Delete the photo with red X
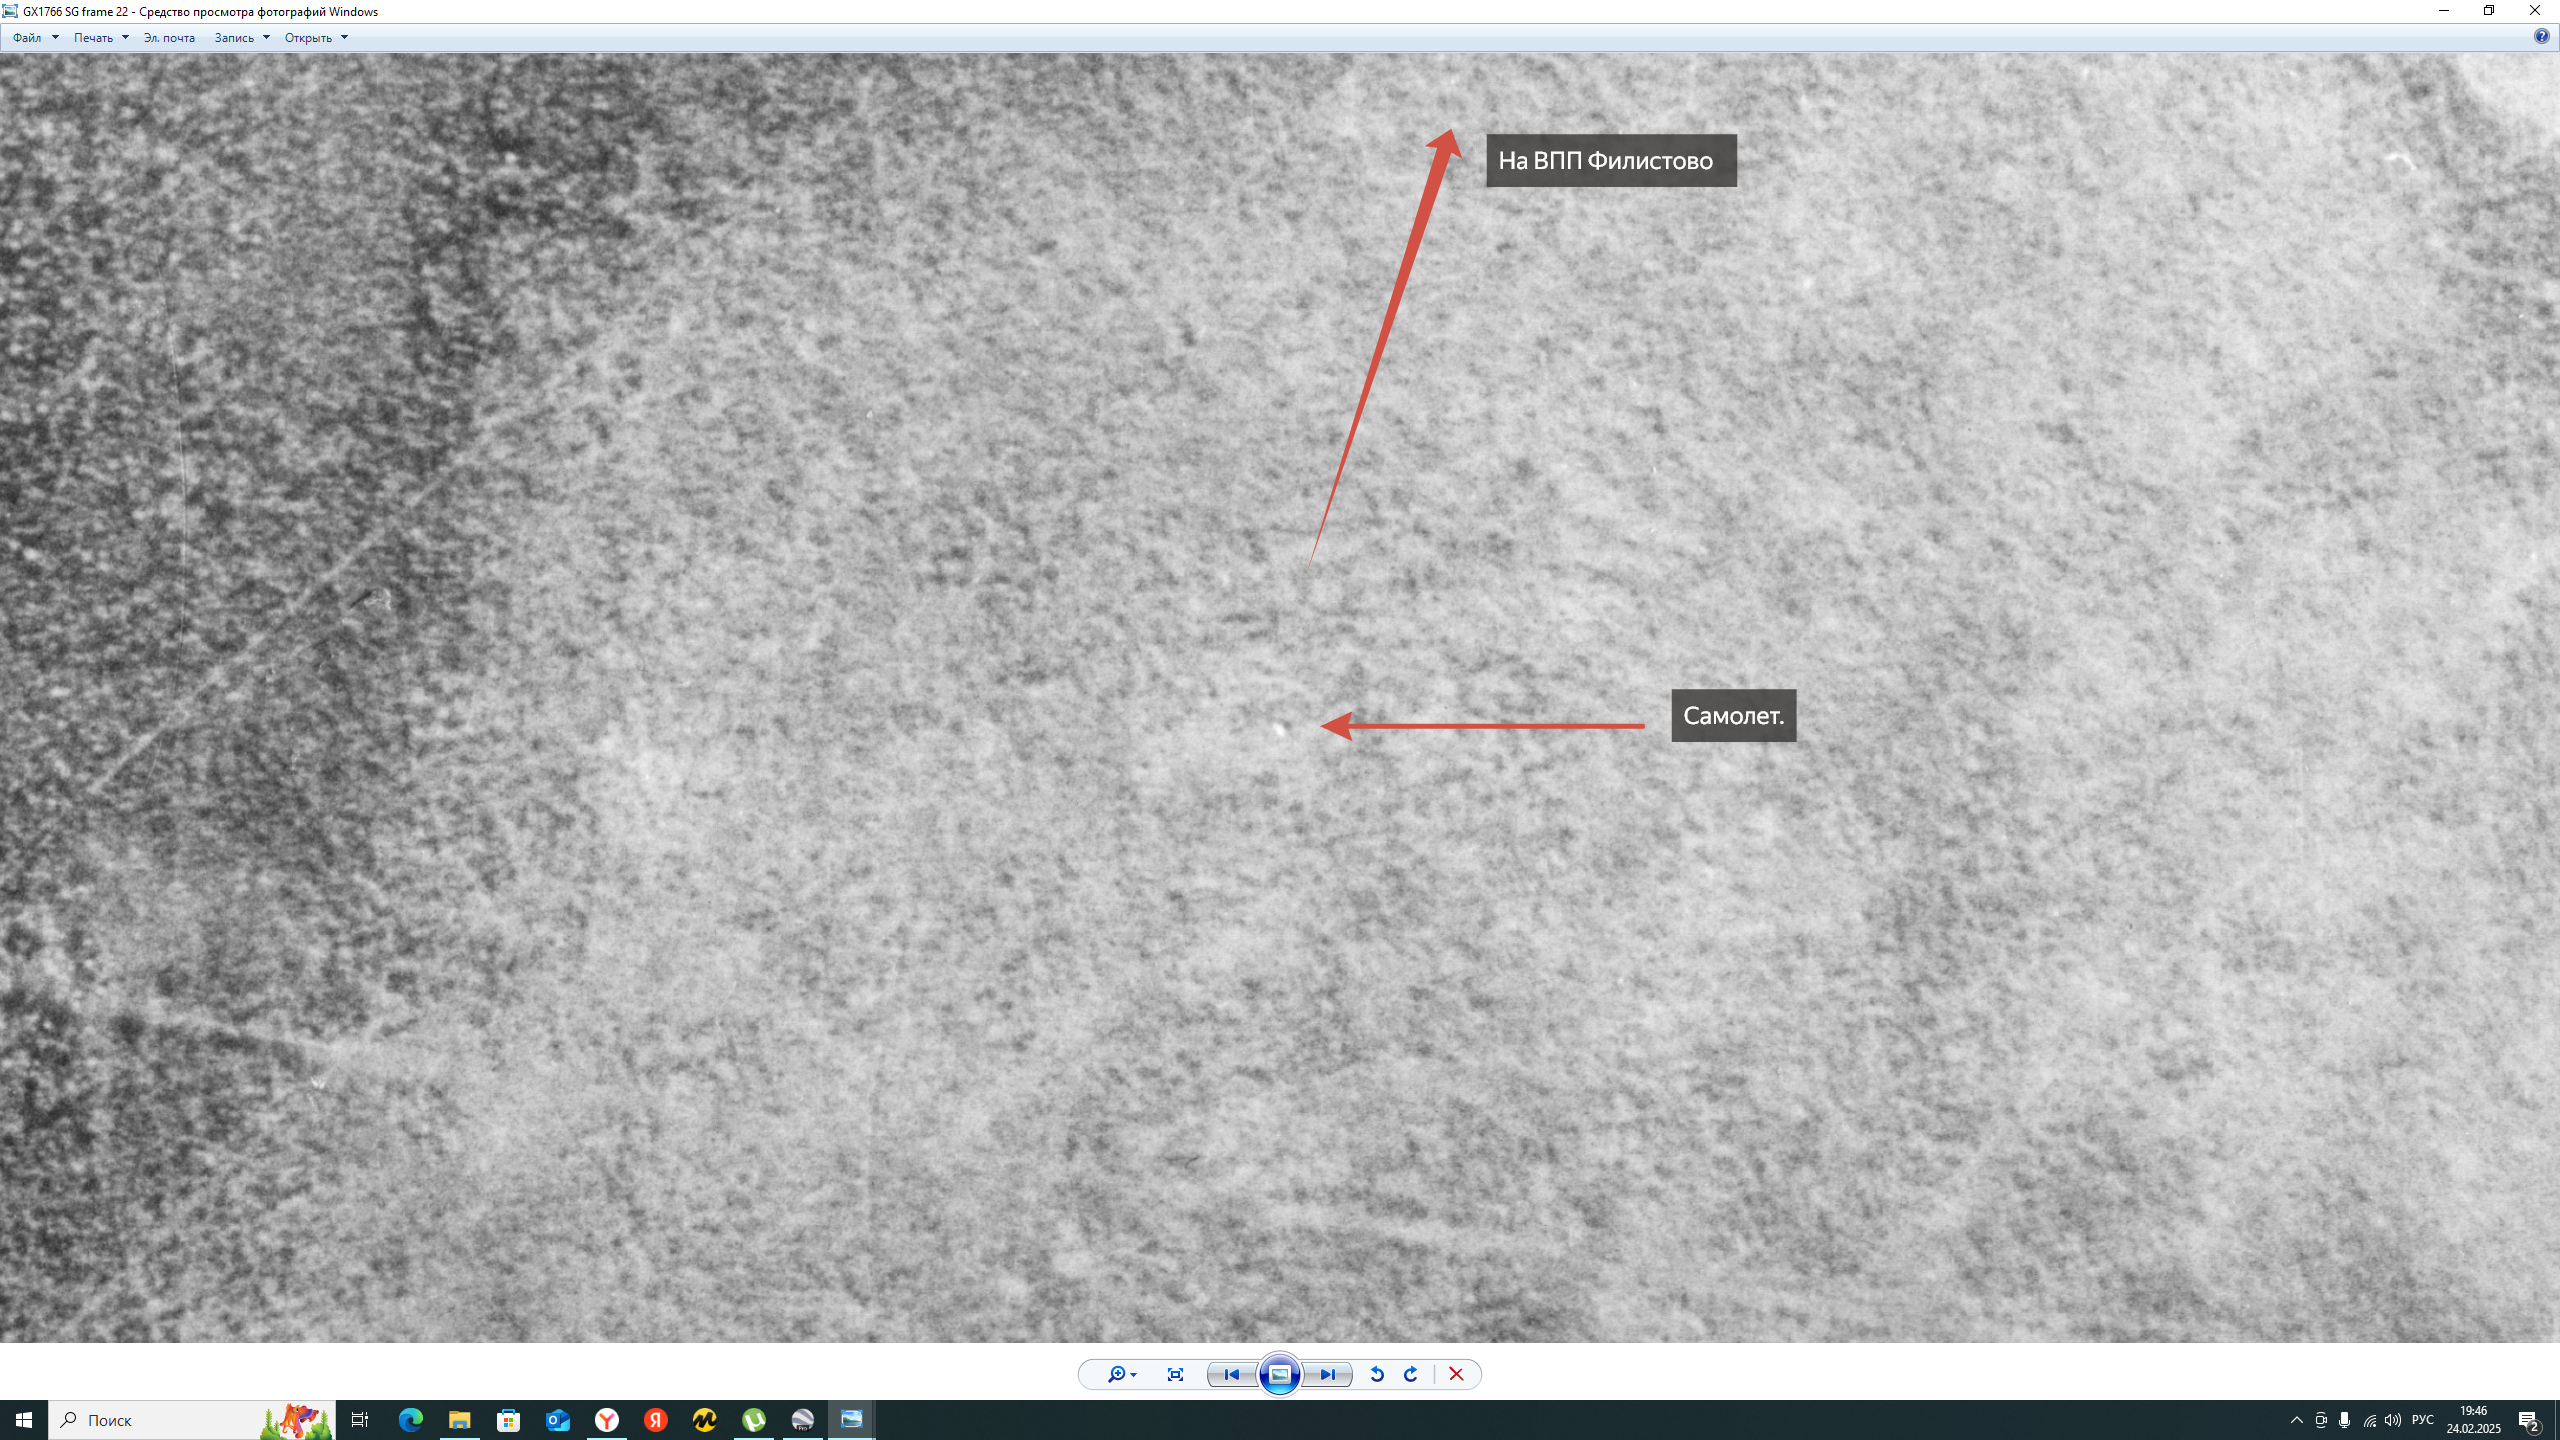 pyautogui.click(x=1456, y=1374)
